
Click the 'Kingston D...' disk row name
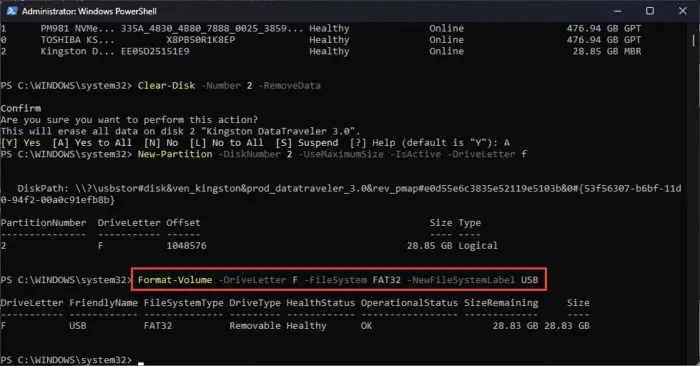coord(78,51)
